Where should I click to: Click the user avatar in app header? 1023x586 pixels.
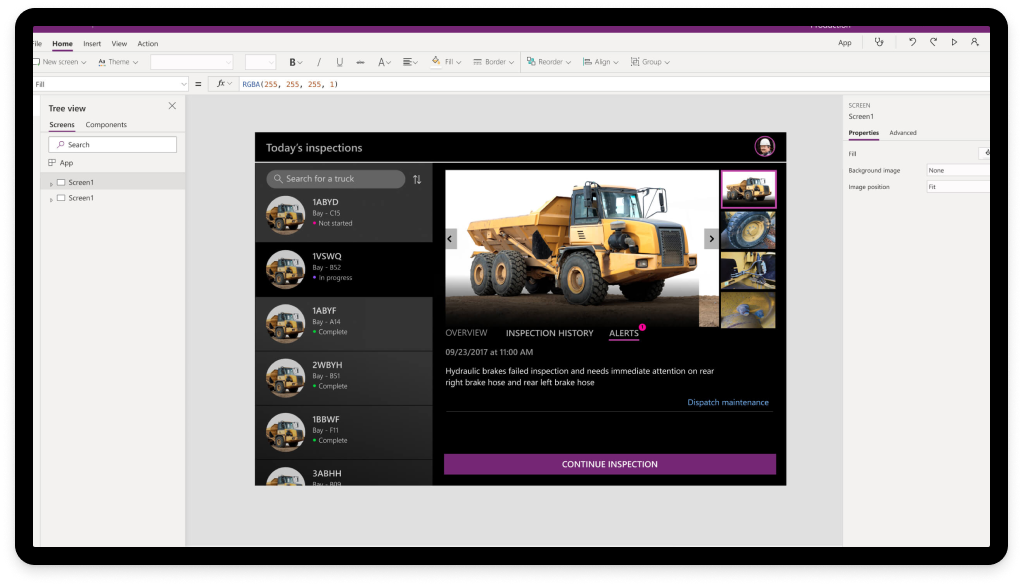(765, 146)
